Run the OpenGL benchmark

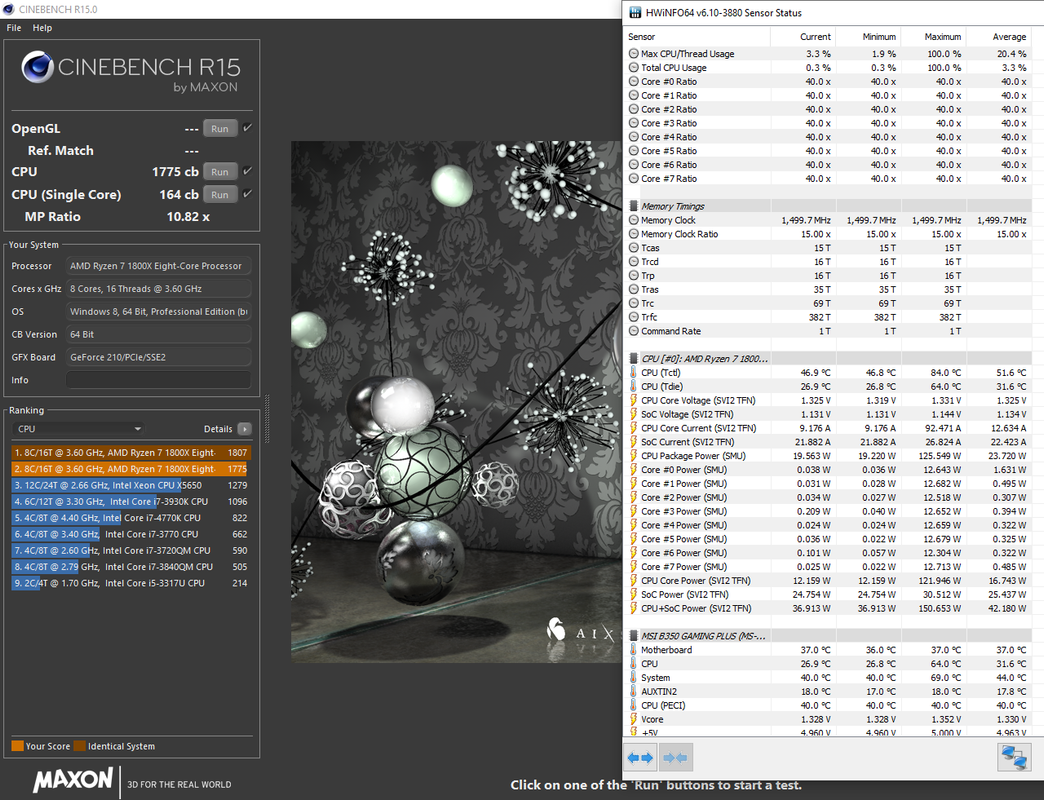pos(220,128)
